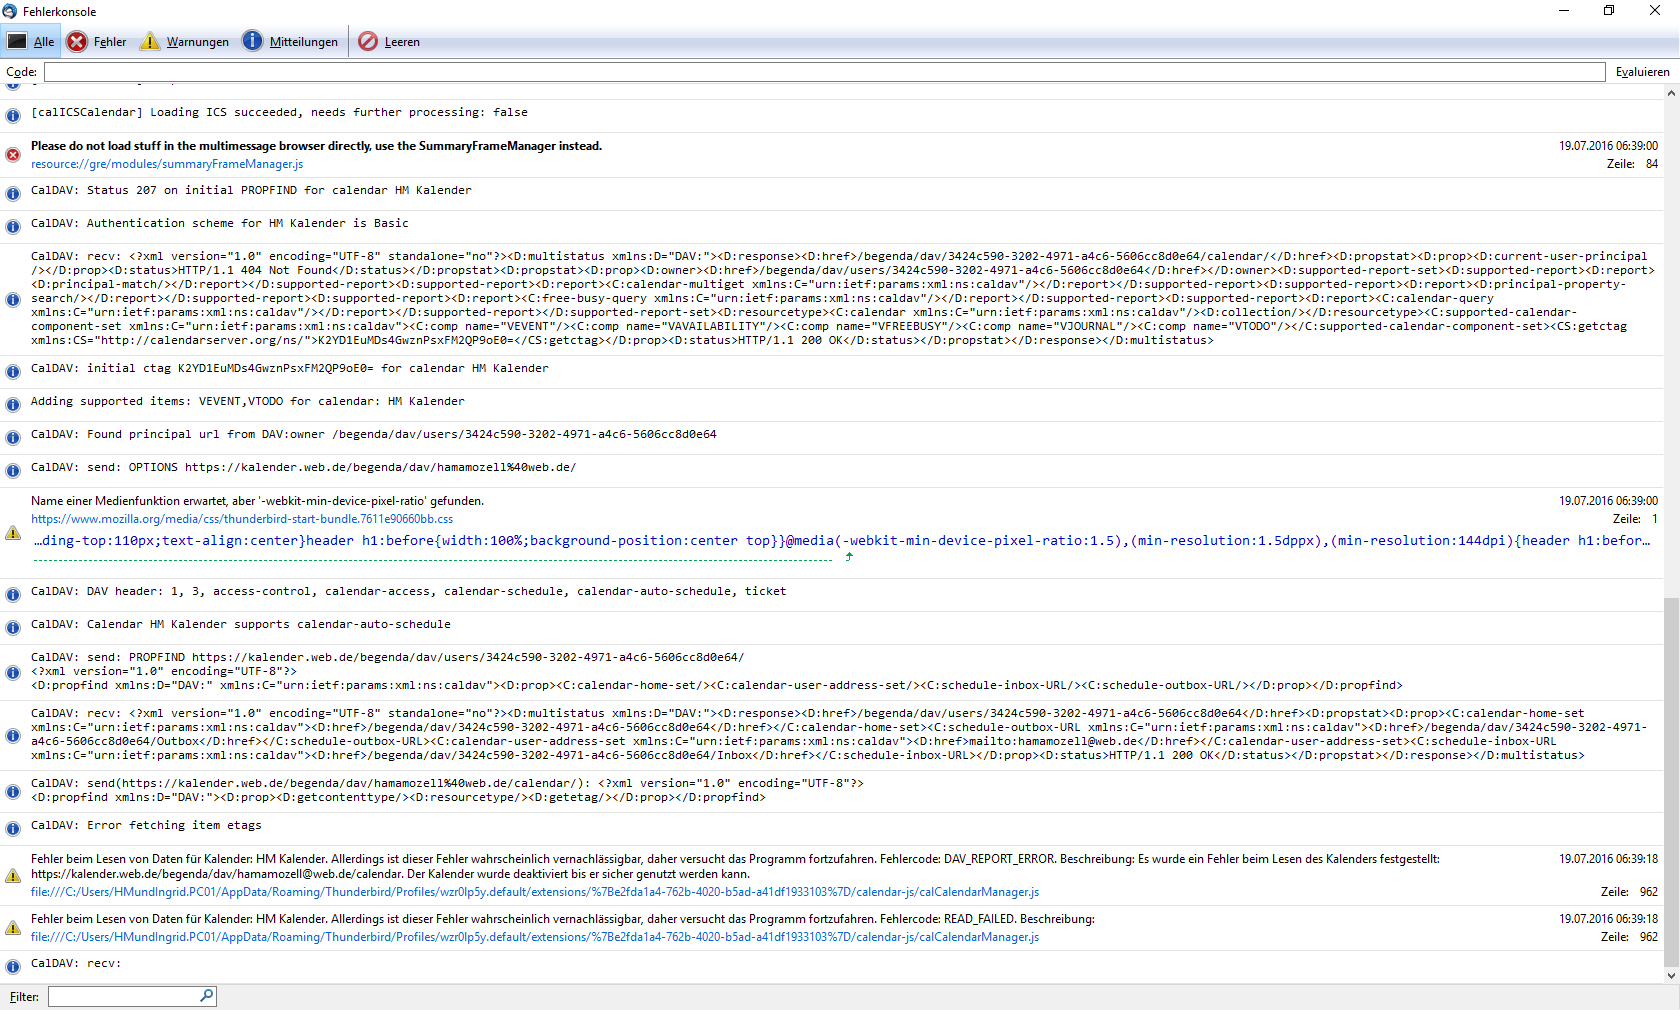This screenshot has height=1010, width=1680.
Task: Show all messages with Alle filter
Action: pyautogui.click(x=31, y=41)
